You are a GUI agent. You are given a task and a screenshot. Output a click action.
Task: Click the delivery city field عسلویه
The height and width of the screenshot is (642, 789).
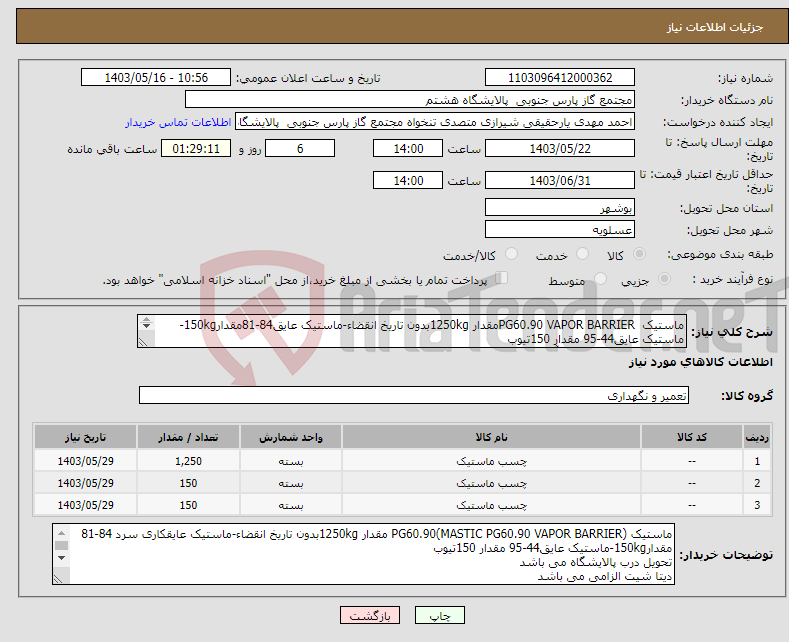tap(560, 229)
